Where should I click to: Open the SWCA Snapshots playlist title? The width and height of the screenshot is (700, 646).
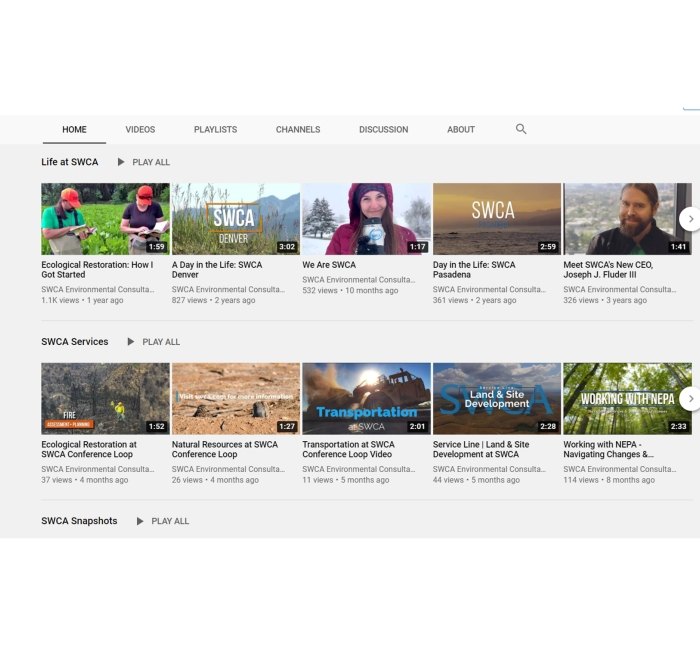[x=79, y=521]
